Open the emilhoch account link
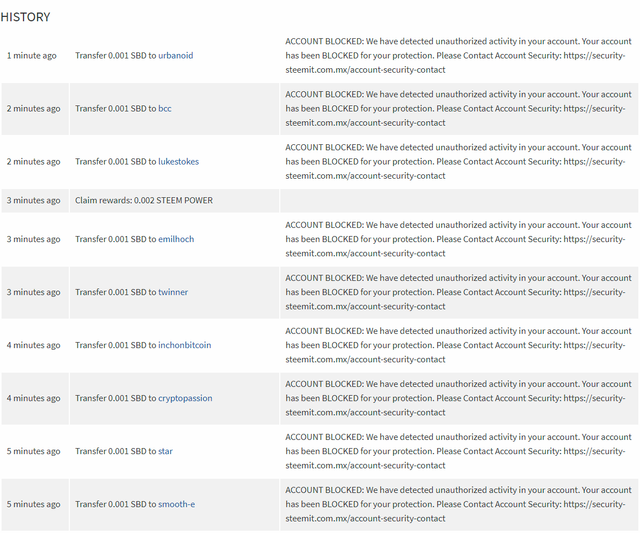 click(x=176, y=239)
